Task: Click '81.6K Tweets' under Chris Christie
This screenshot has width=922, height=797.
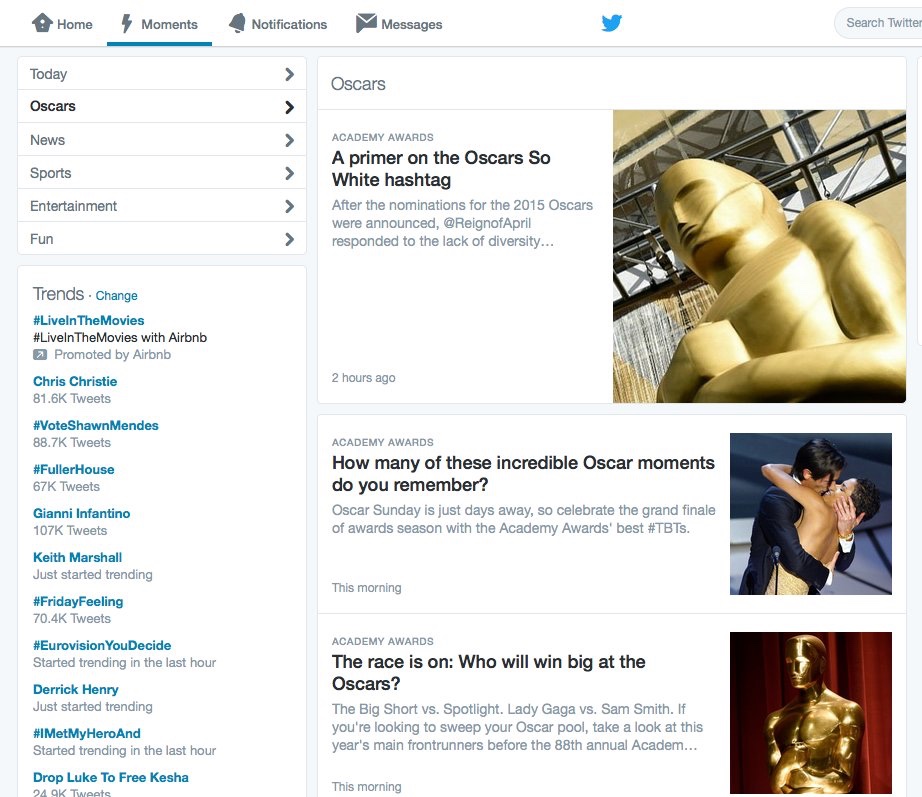Action: [x=72, y=399]
